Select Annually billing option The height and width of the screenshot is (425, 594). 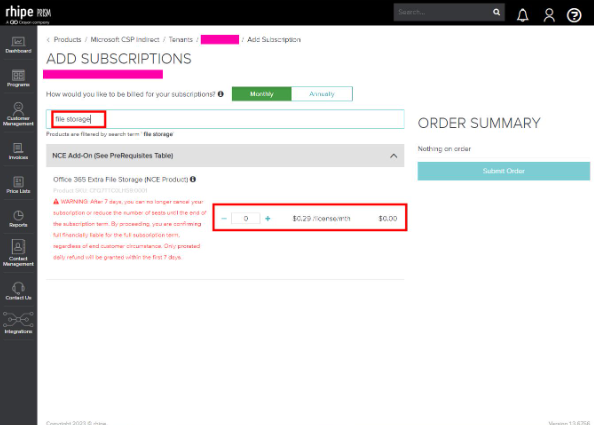322,94
